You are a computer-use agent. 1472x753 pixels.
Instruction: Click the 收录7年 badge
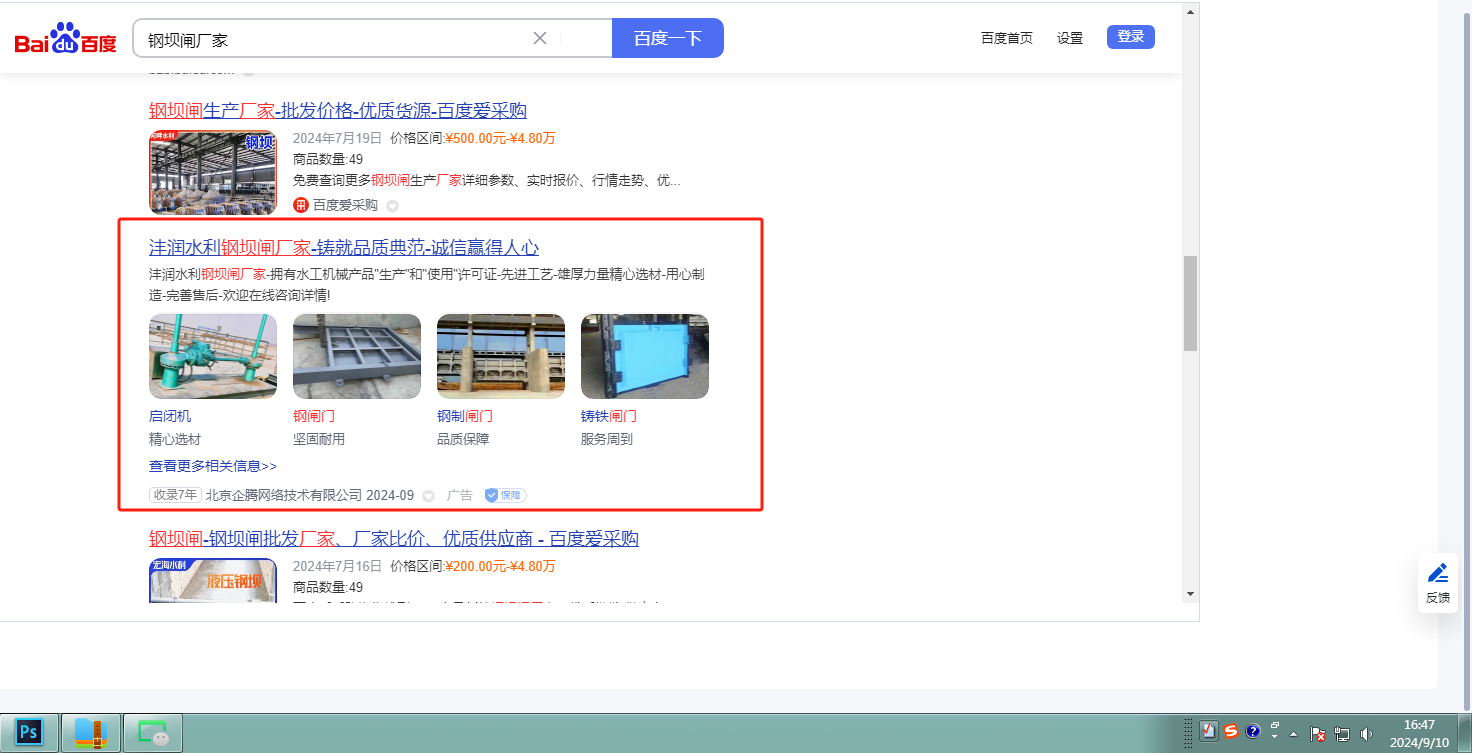[175, 495]
